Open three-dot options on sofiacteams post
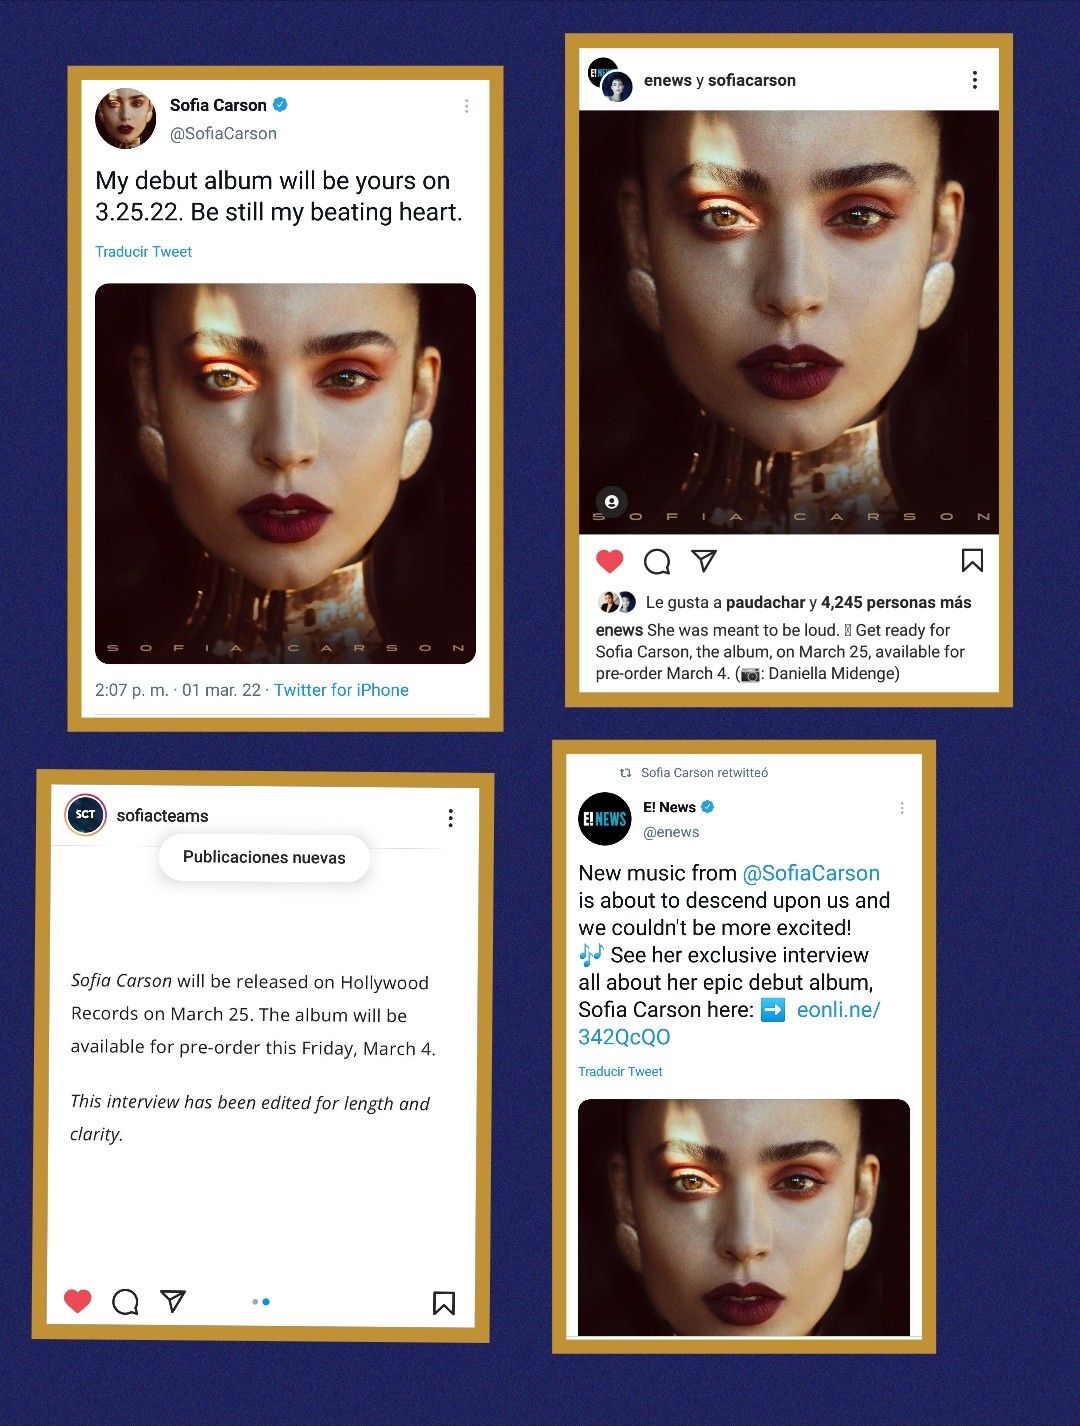Image resolution: width=1080 pixels, height=1426 pixels. [x=451, y=818]
